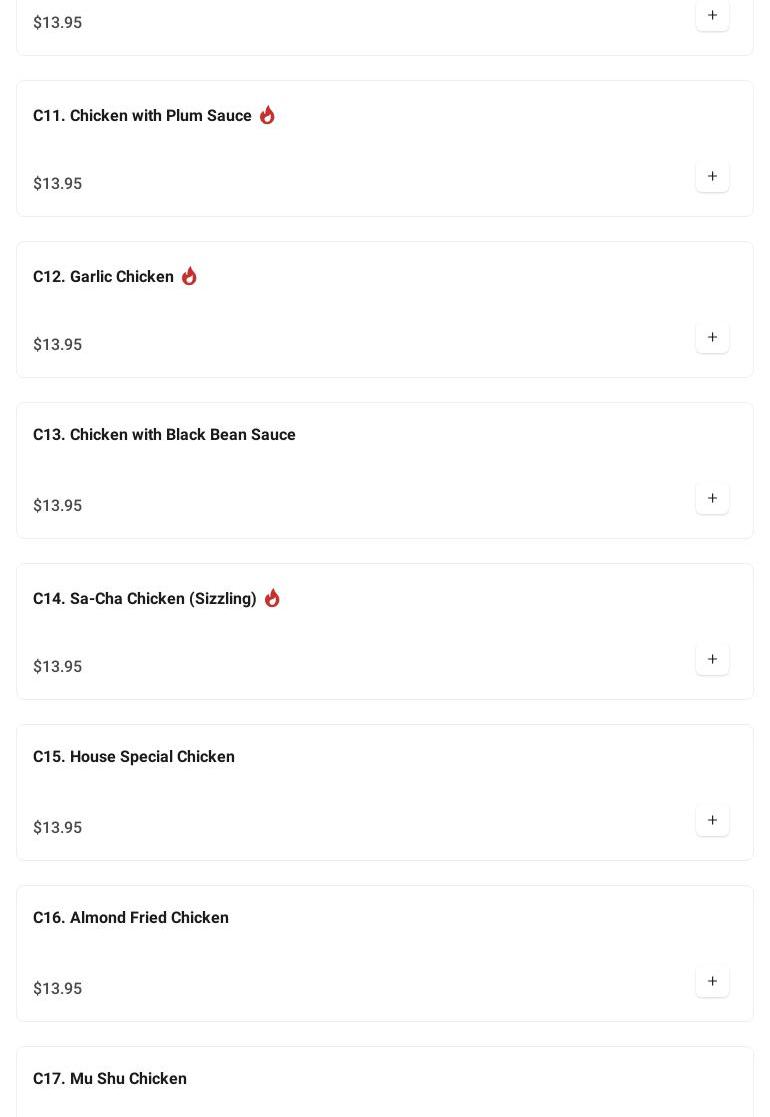Add C14 Sa-Cha Chicken (Sizzling) to order
This screenshot has width=770, height=1117.
(712, 660)
